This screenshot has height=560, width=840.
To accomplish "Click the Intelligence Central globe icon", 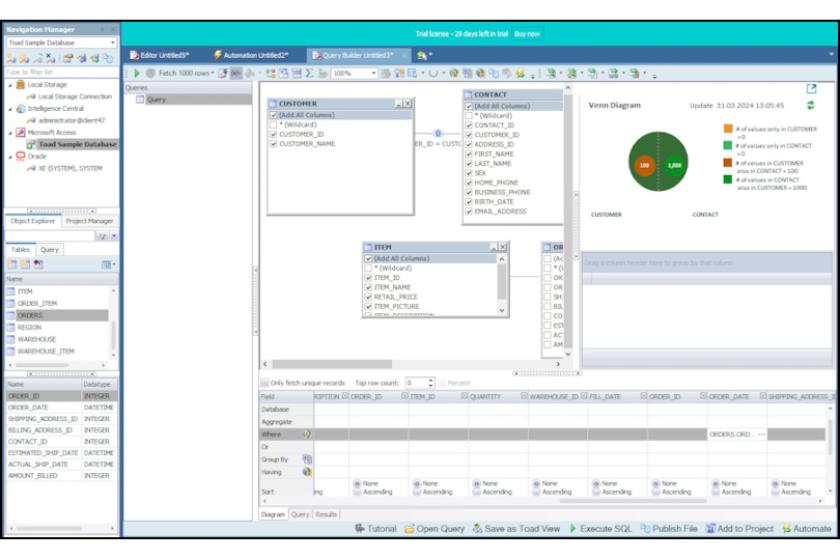I will 20,109.
